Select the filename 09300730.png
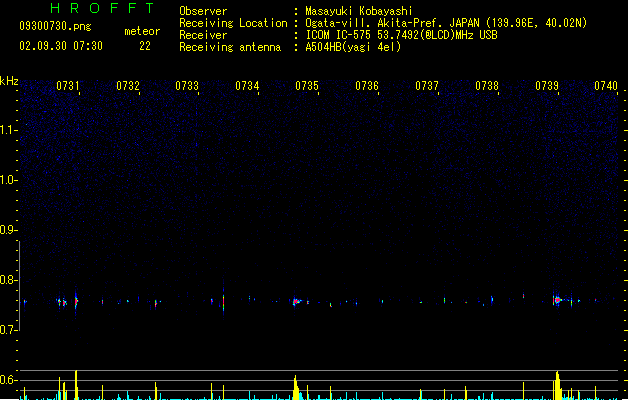Screen dimensions: 629x400 pyautogui.click(x=55, y=26)
